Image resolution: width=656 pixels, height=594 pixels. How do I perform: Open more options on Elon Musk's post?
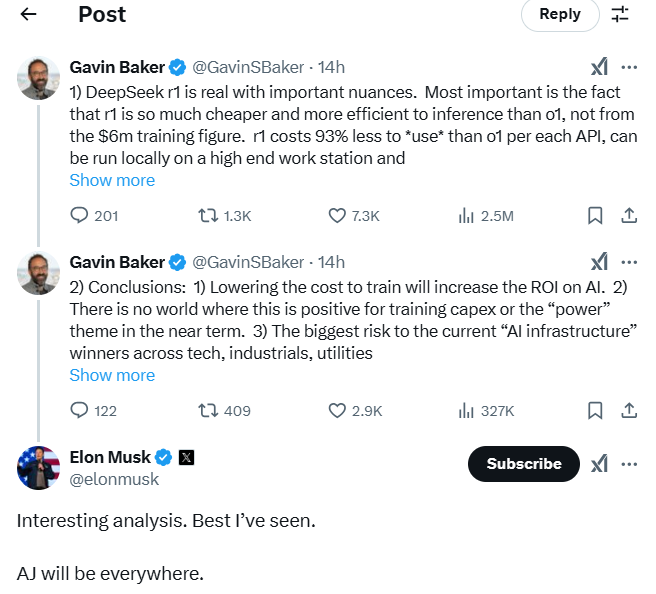point(629,463)
